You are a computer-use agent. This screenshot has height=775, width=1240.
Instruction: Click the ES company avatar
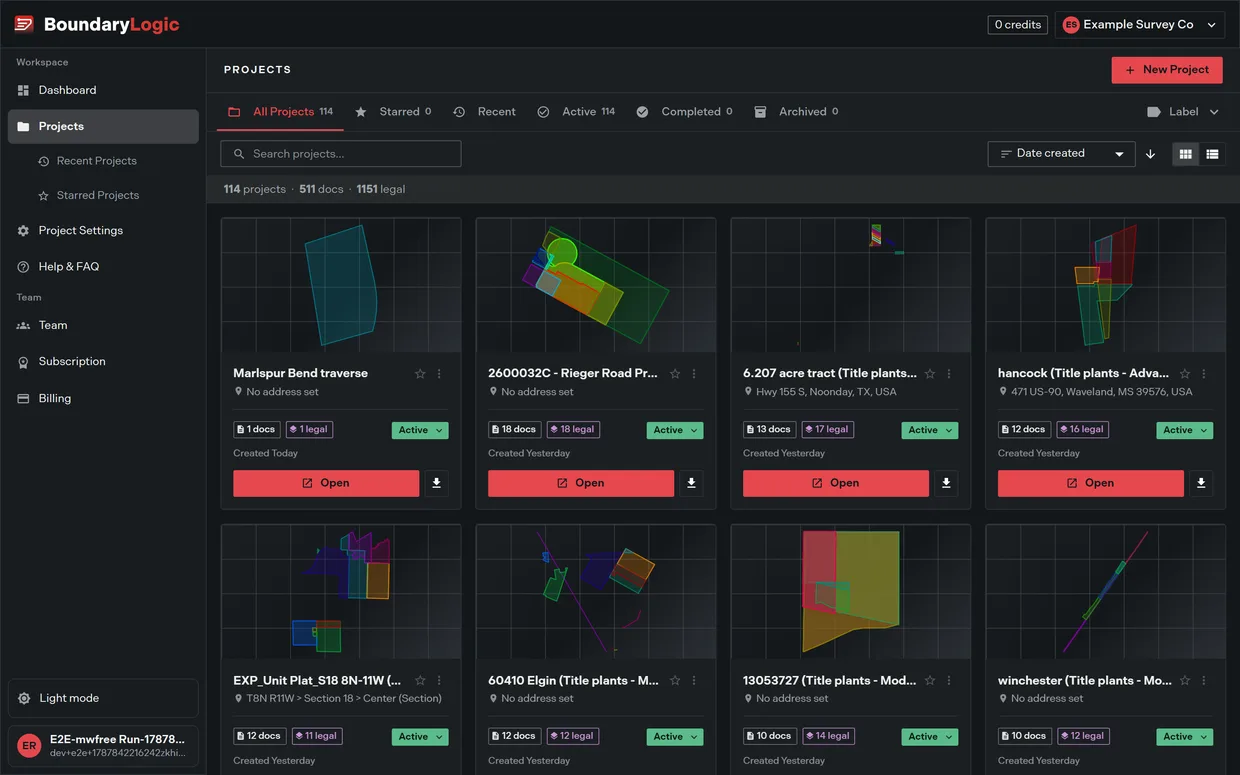pyautogui.click(x=1071, y=25)
